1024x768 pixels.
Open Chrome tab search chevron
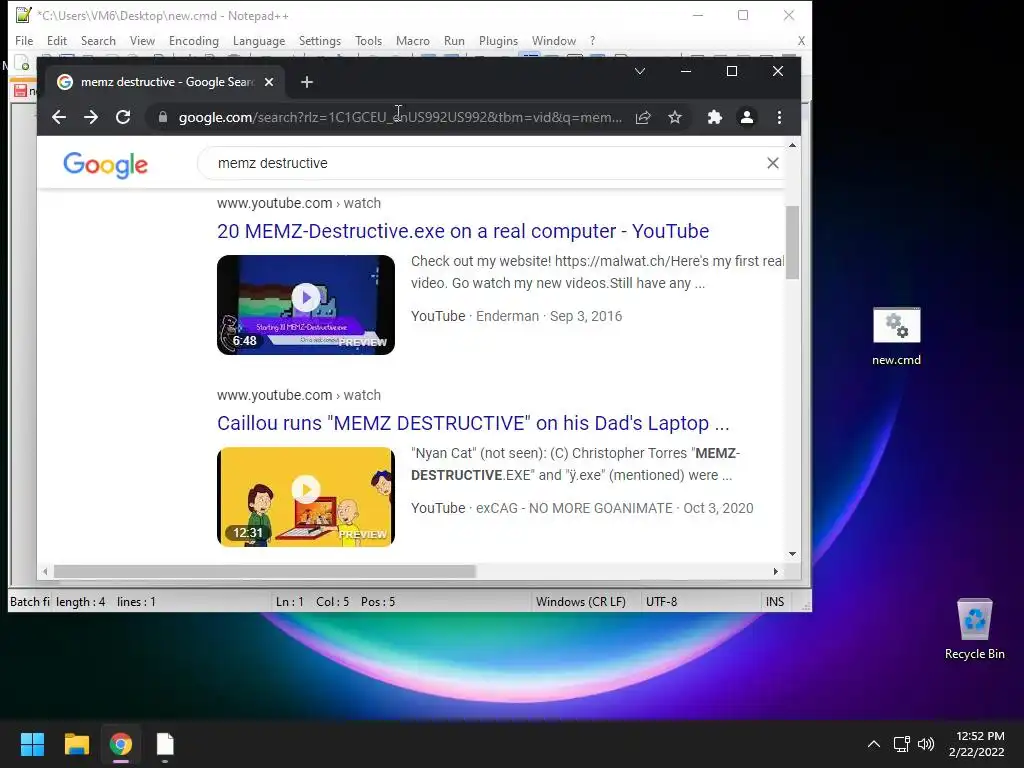(640, 71)
